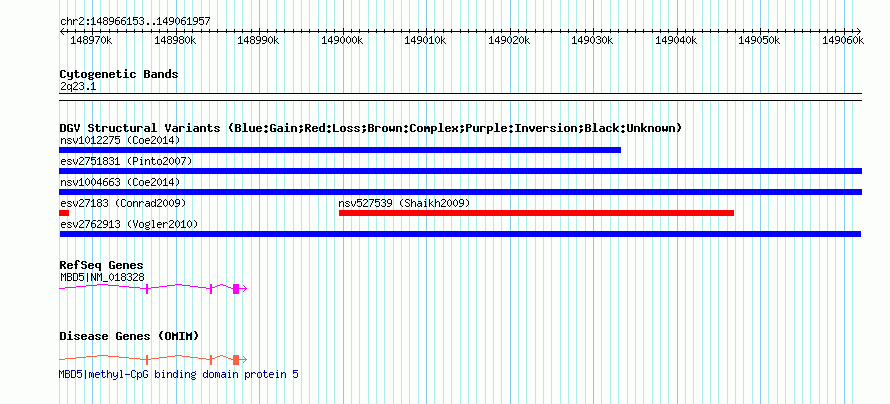890x404 pixels.
Task: Click the esv27183 (Conrad2009) label
Action: [123, 203]
